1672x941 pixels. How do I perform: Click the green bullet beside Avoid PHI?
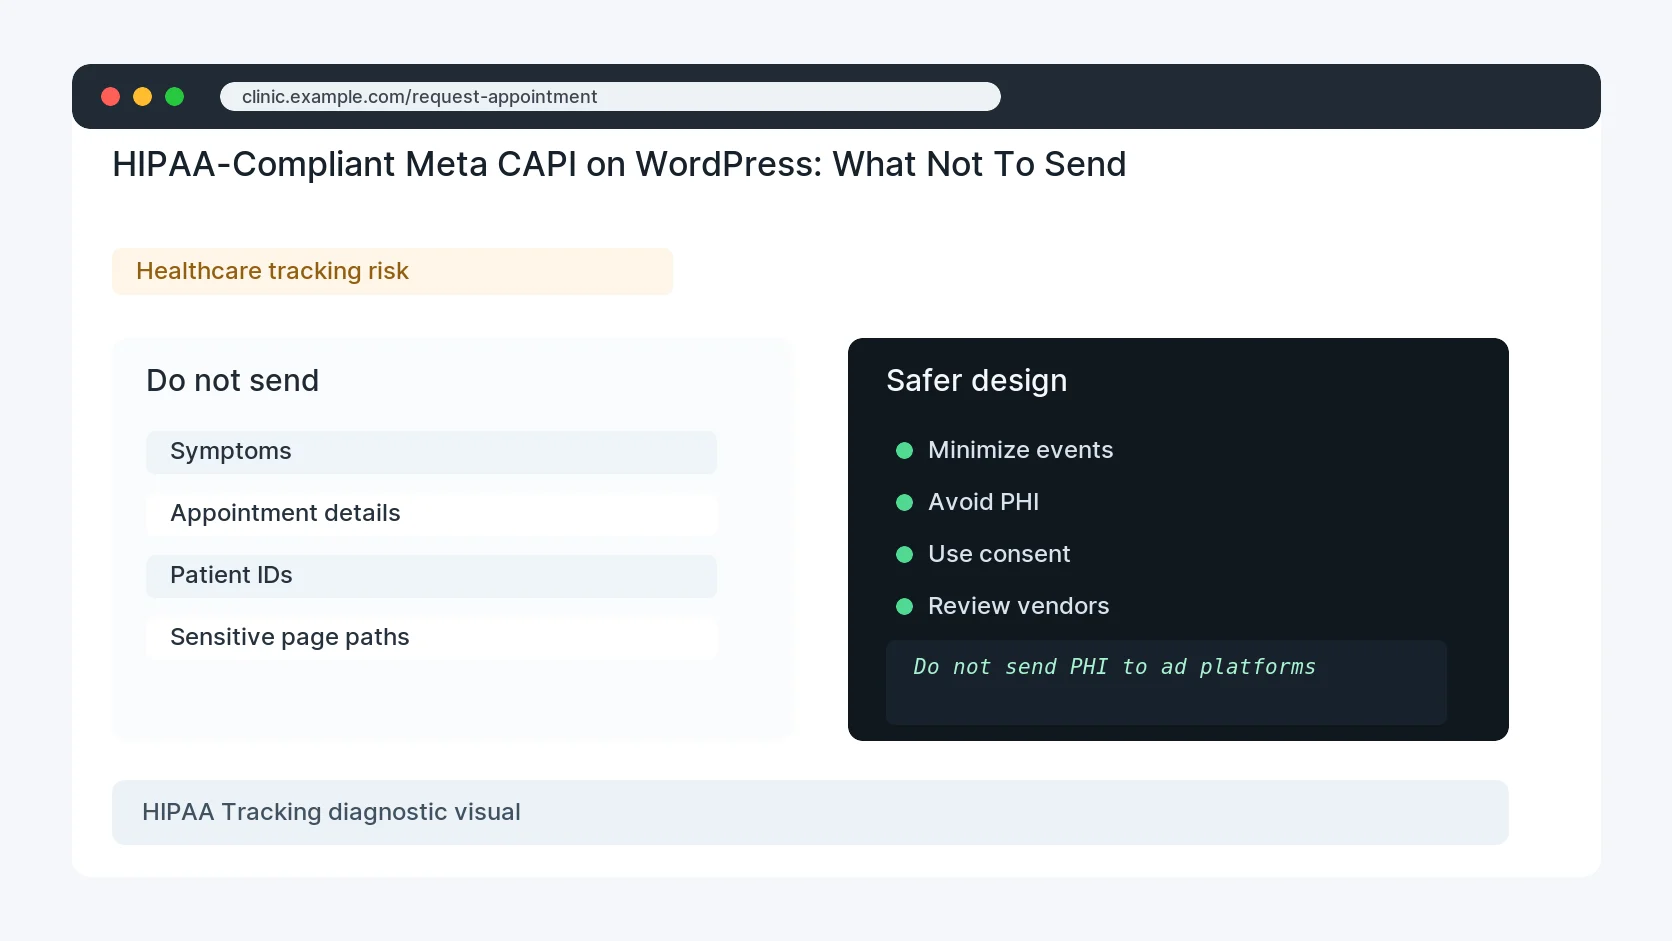(x=905, y=503)
